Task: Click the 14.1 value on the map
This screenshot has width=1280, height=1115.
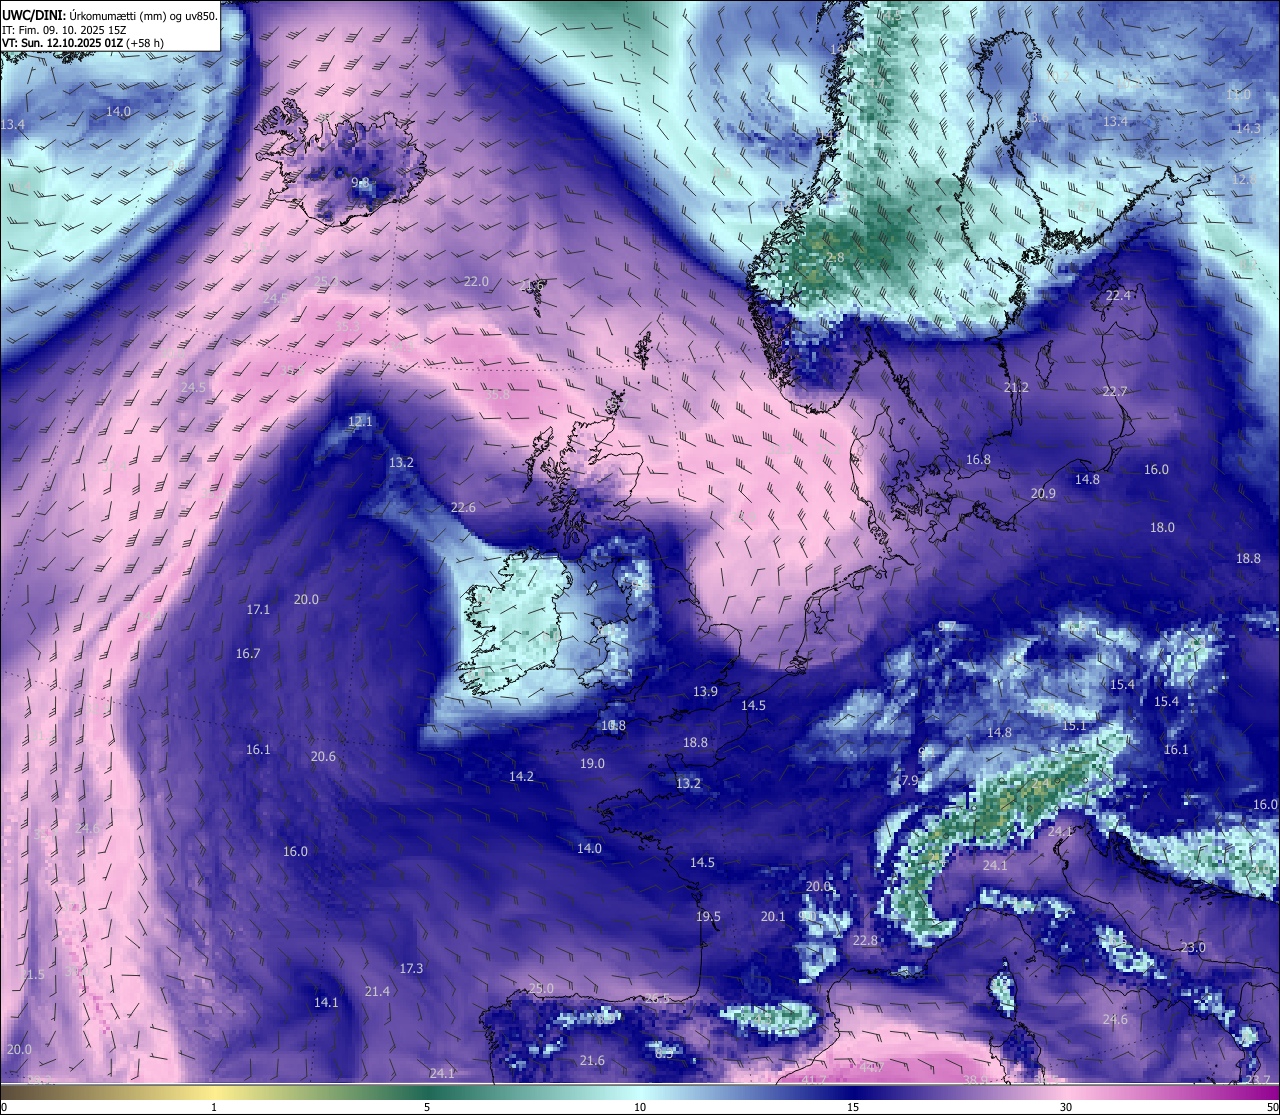Action: click(x=326, y=1003)
